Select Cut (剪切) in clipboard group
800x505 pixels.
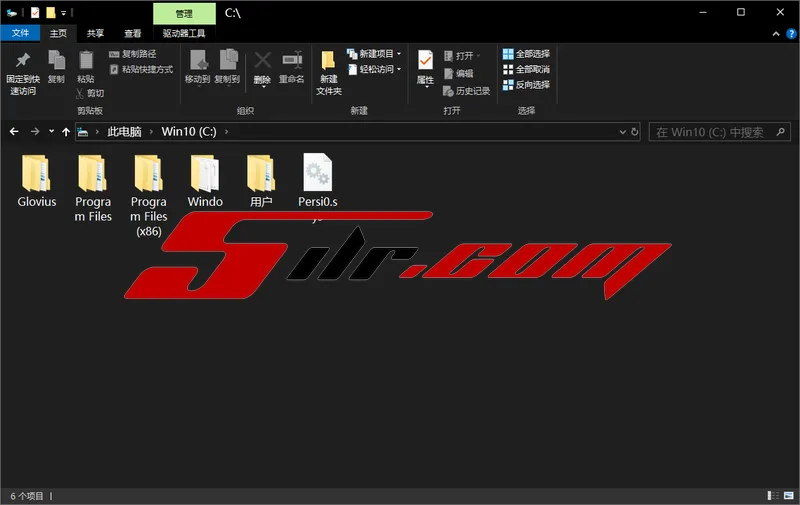[90, 93]
